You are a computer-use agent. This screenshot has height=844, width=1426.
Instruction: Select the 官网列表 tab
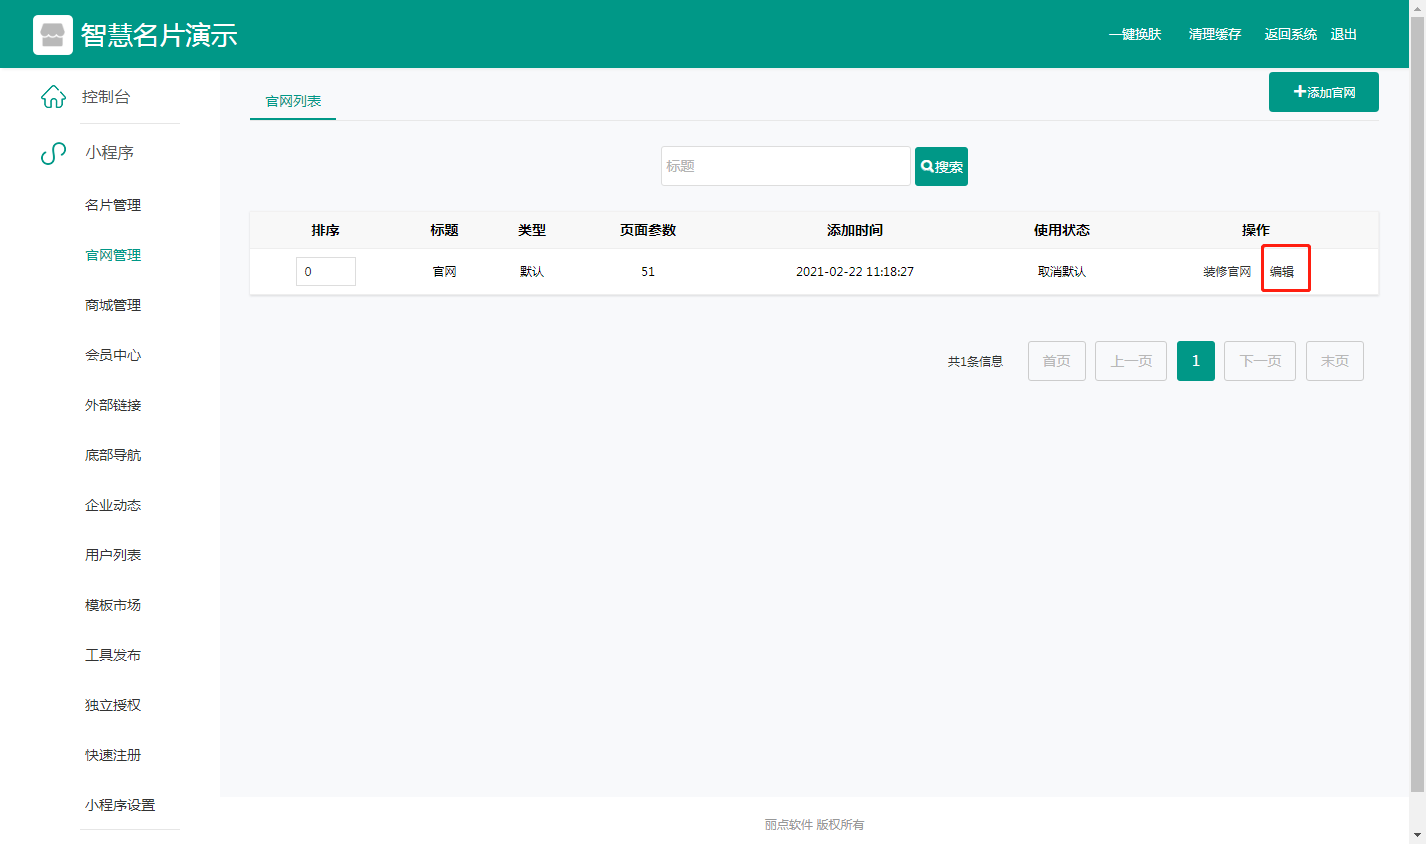coord(293,101)
